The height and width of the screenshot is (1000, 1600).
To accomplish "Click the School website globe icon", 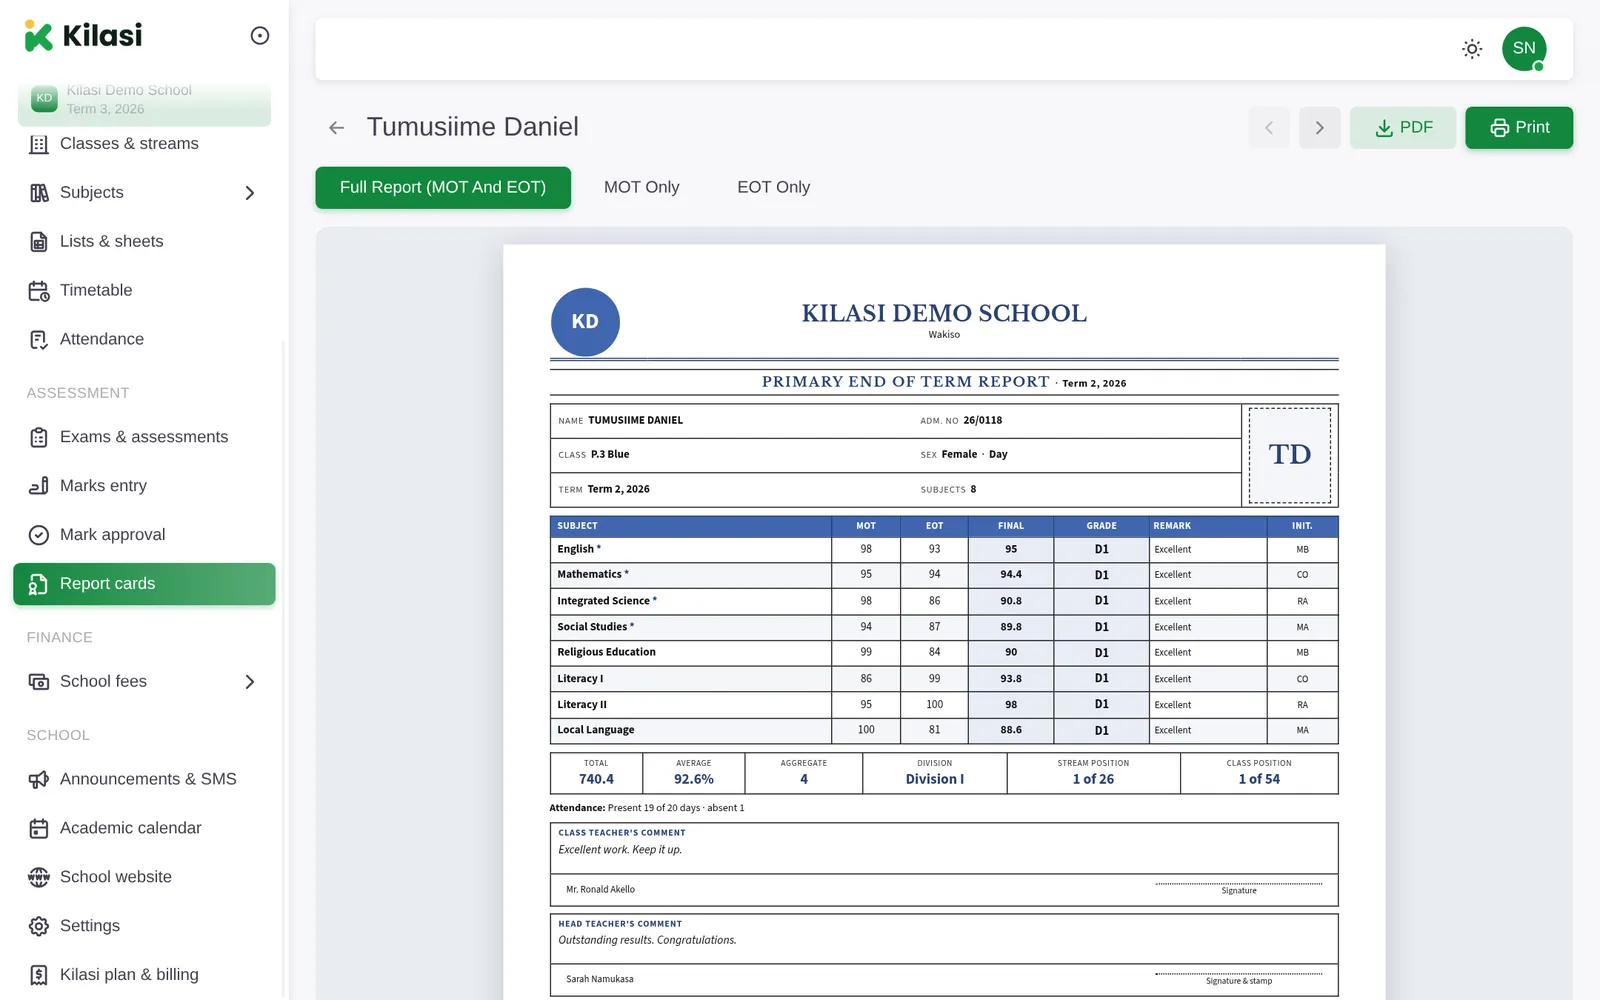I will point(39,878).
